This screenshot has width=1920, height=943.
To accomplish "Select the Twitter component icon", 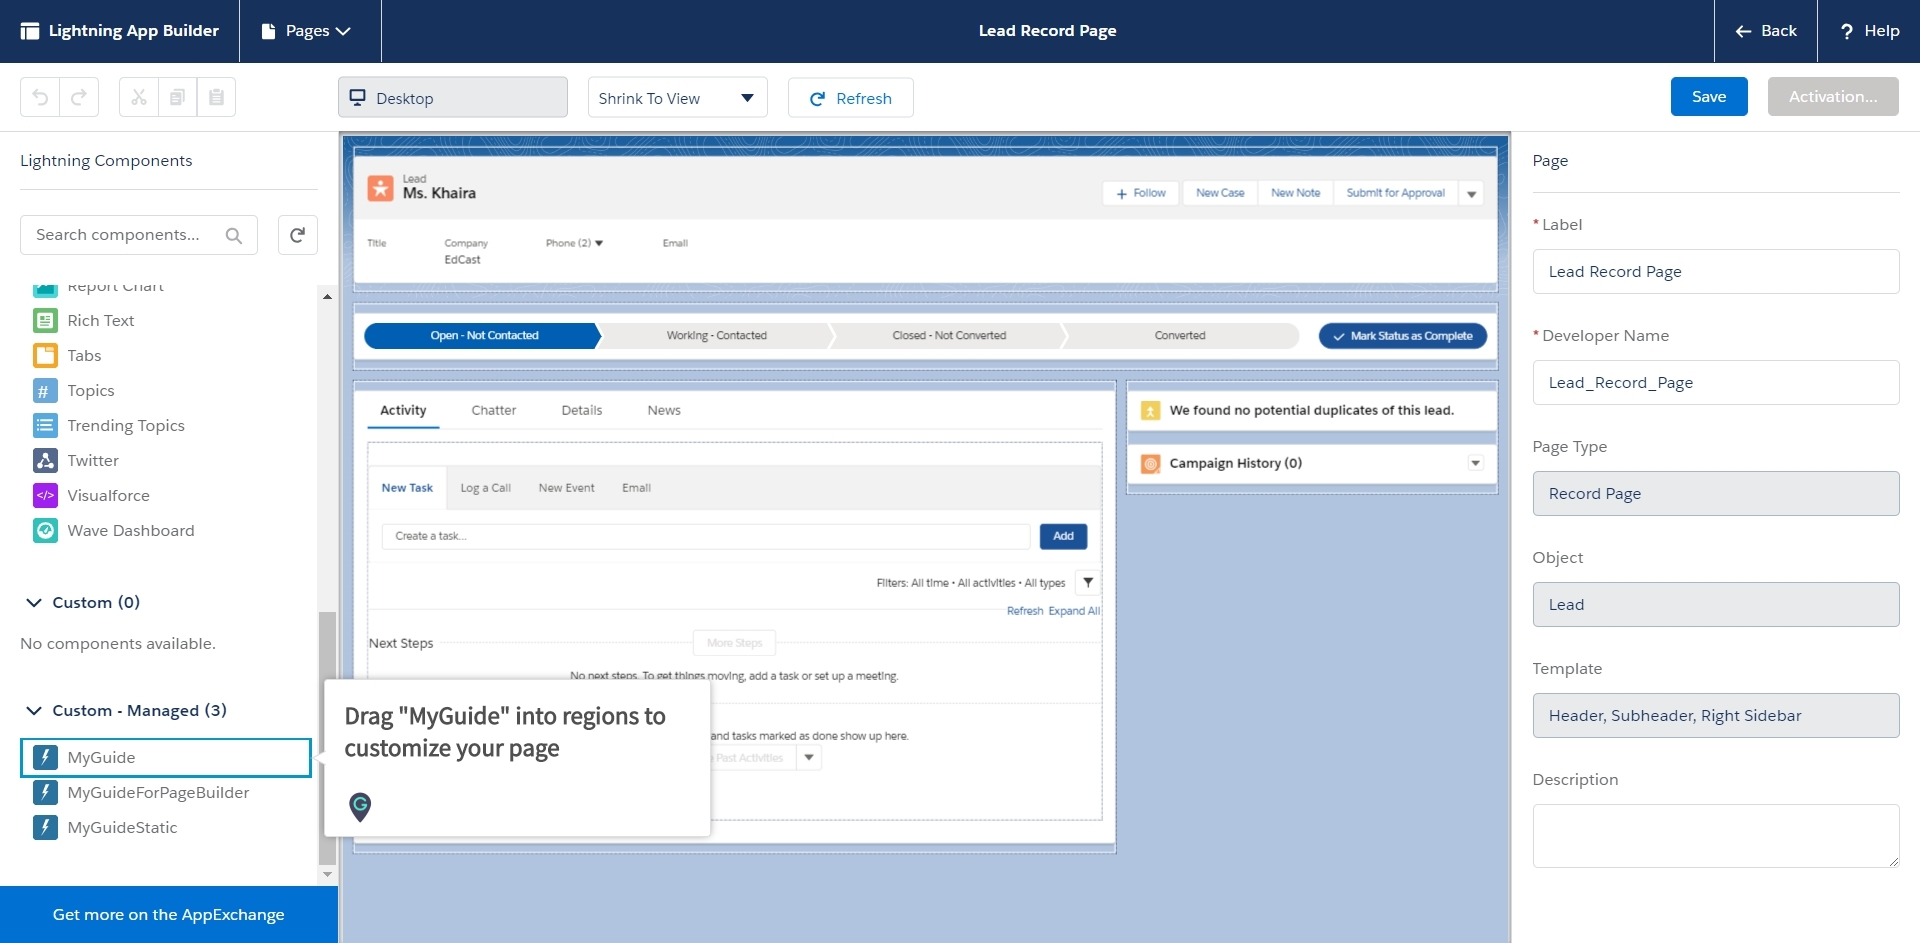I will (x=45, y=460).
